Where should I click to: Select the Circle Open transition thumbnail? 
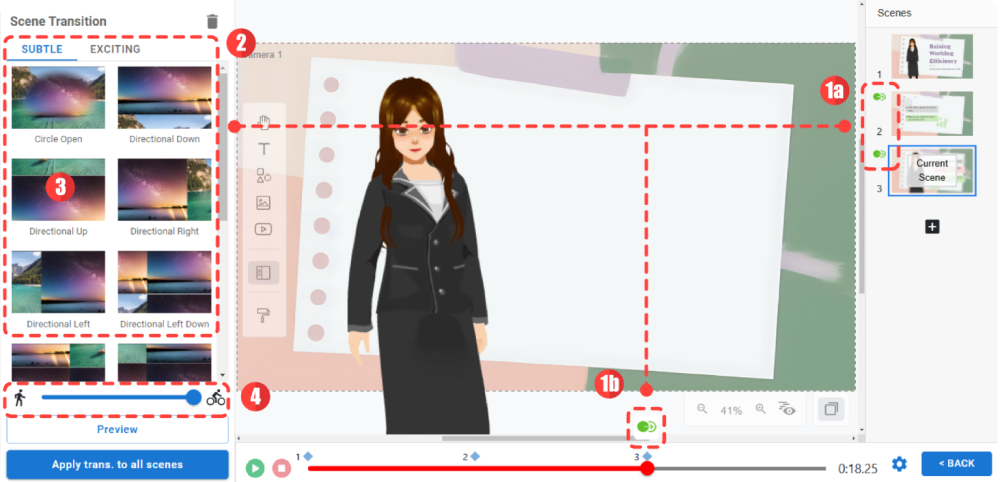coord(58,98)
